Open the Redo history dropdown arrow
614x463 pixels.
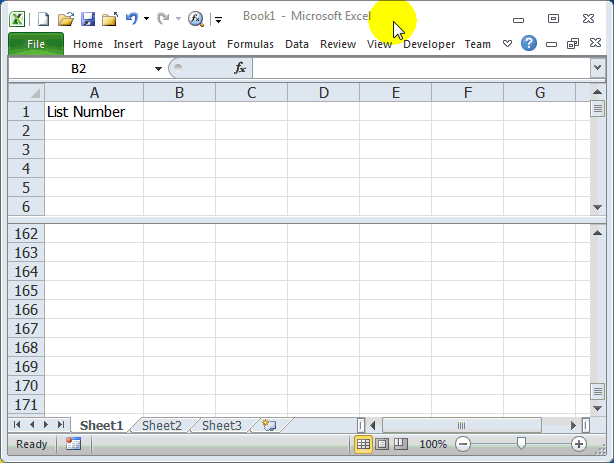[178, 18]
